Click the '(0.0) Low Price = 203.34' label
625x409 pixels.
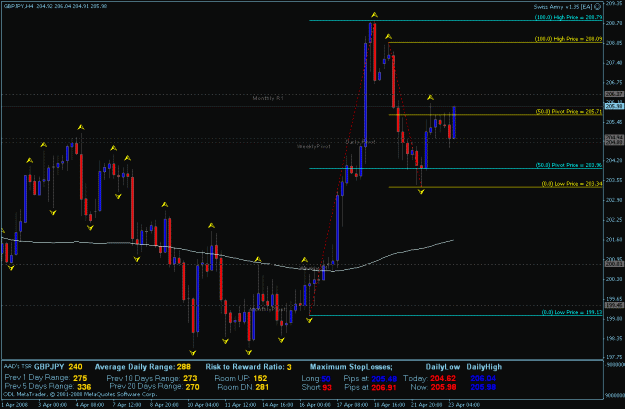572,184
